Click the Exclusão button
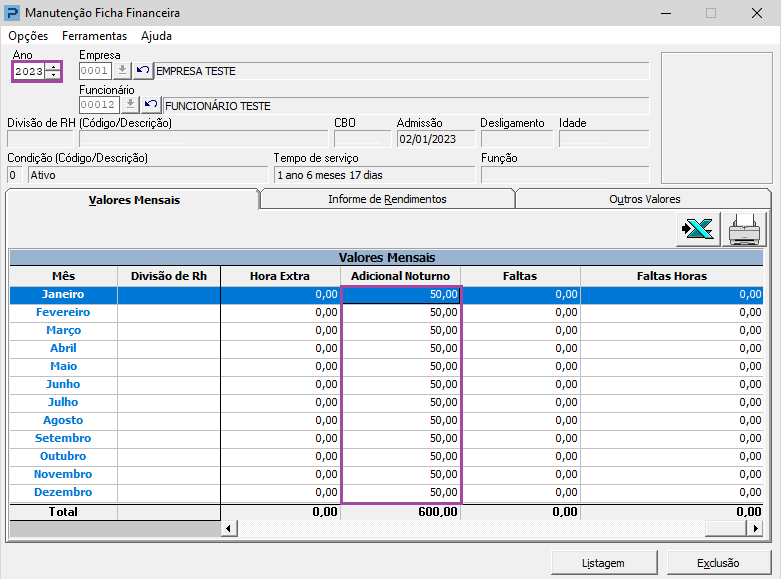Image resolution: width=782 pixels, height=579 pixels. coord(718,563)
